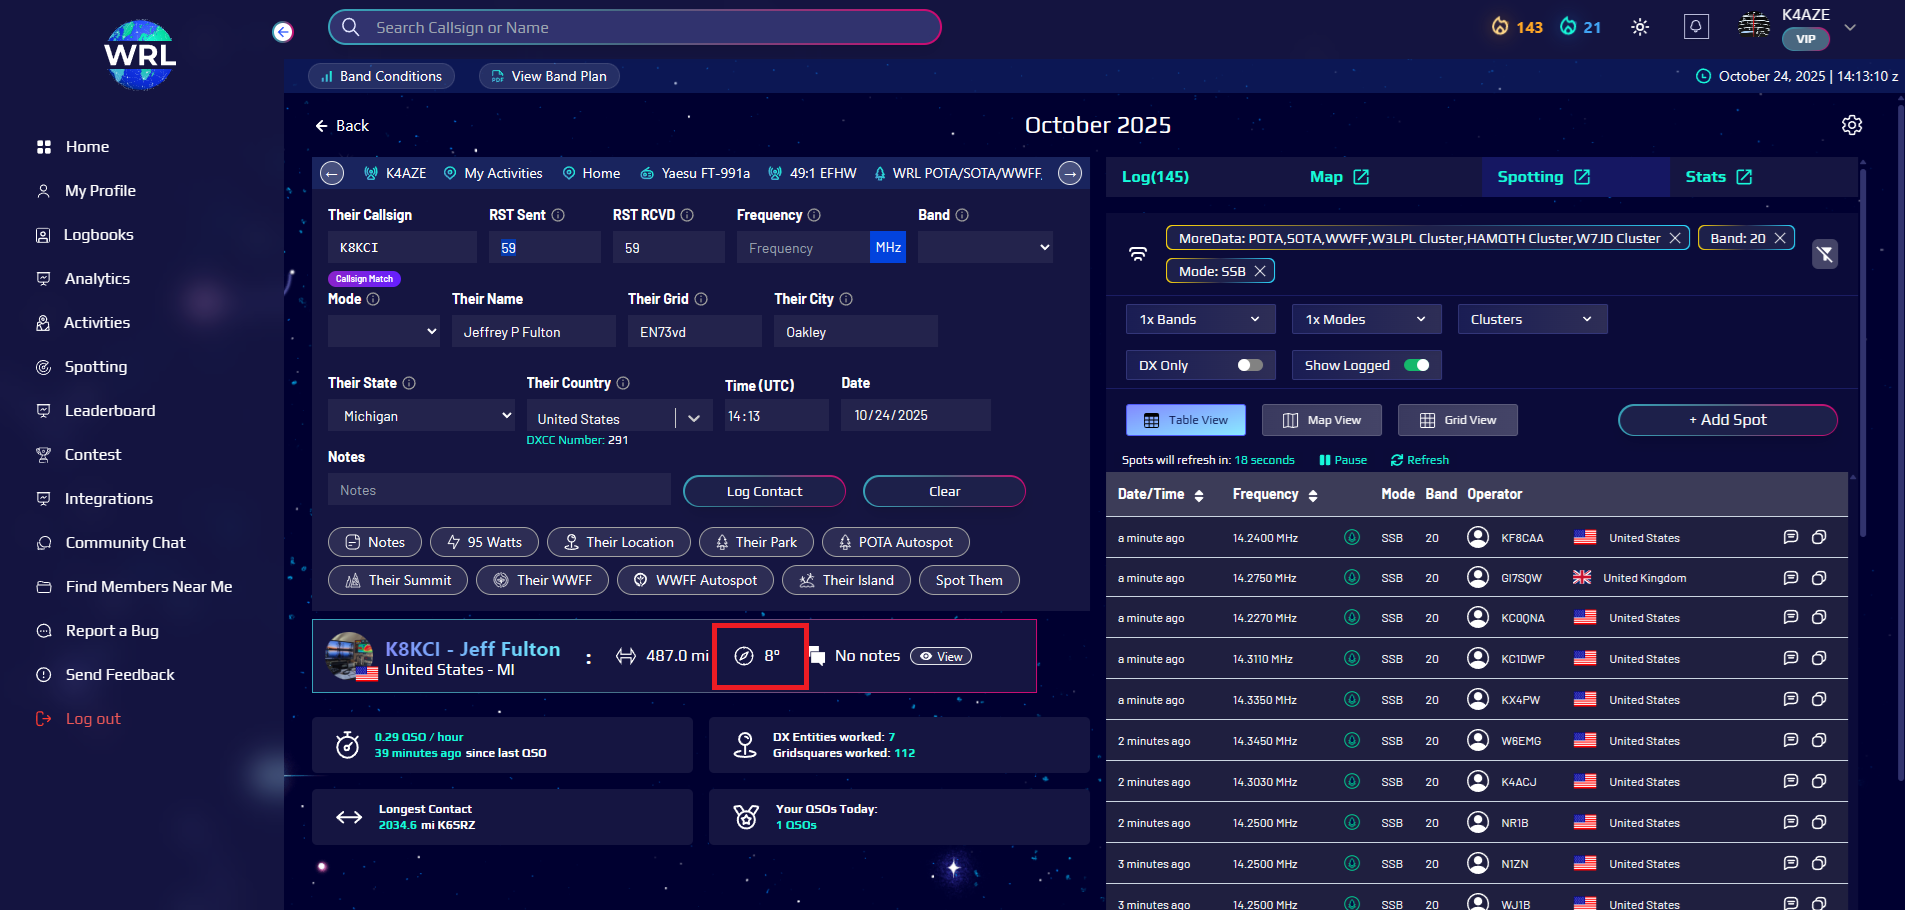Click the 21 droplet counter
The width and height of the screenshot is (1905, 910).
click(1581, 27)
